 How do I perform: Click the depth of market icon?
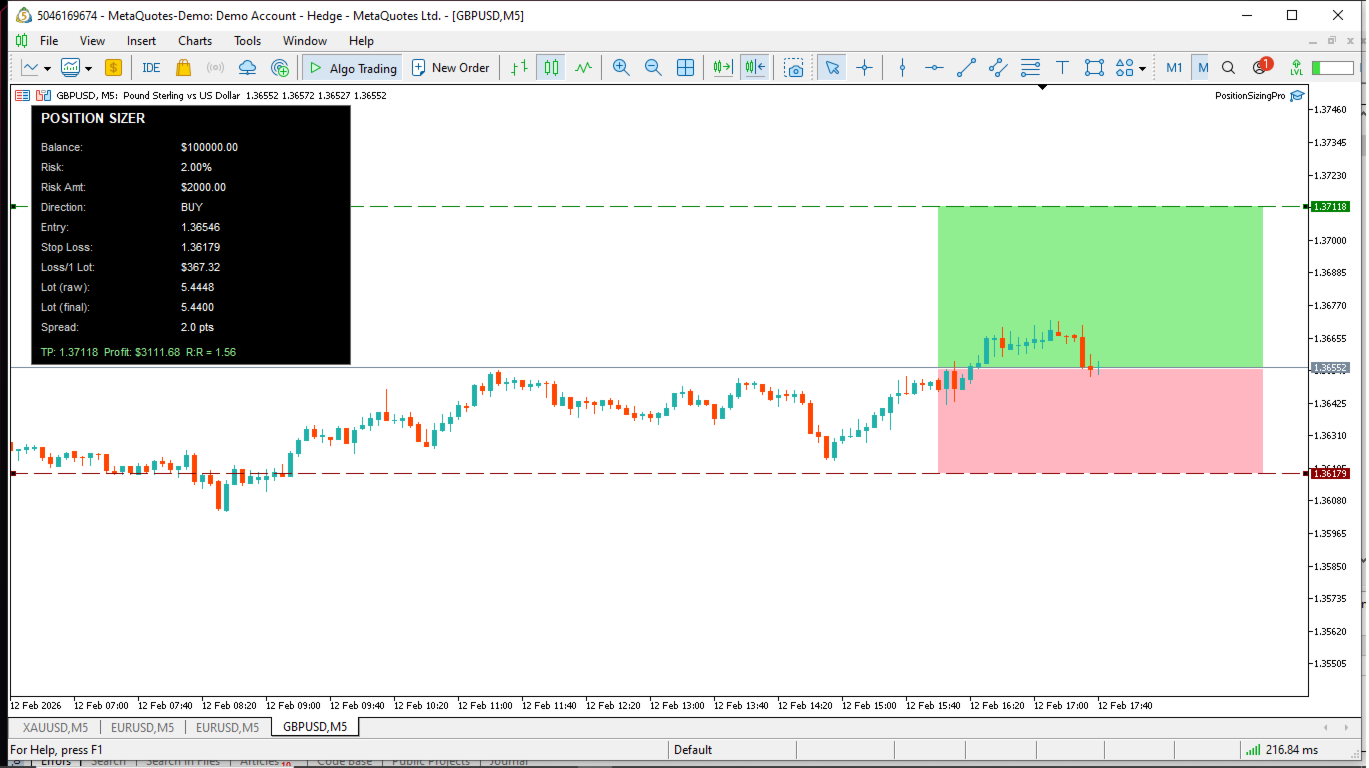[43, 95]
